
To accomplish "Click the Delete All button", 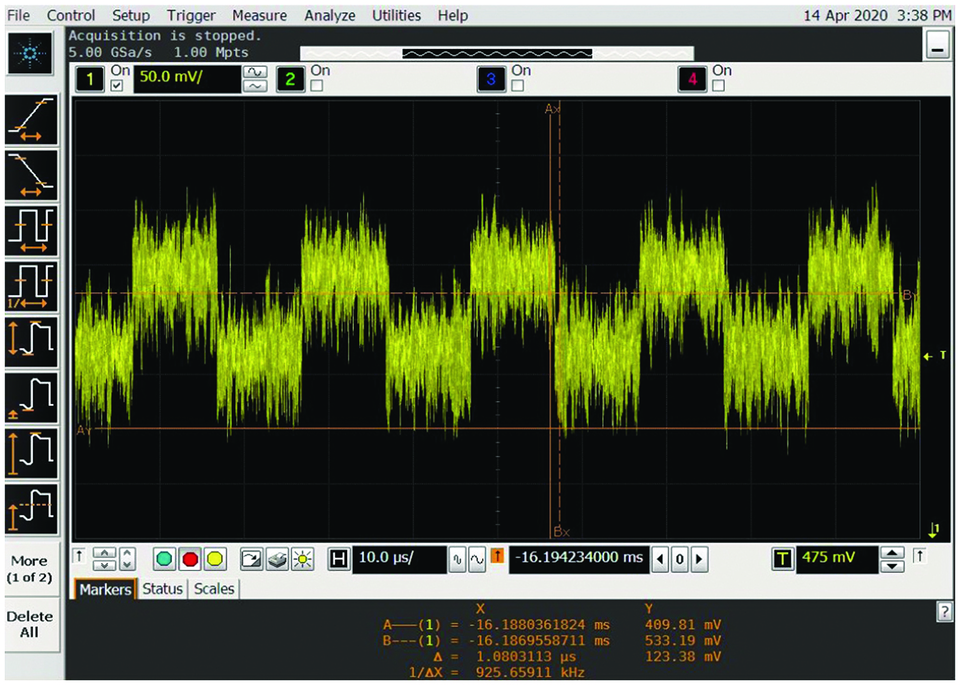I will click(31, 624).
